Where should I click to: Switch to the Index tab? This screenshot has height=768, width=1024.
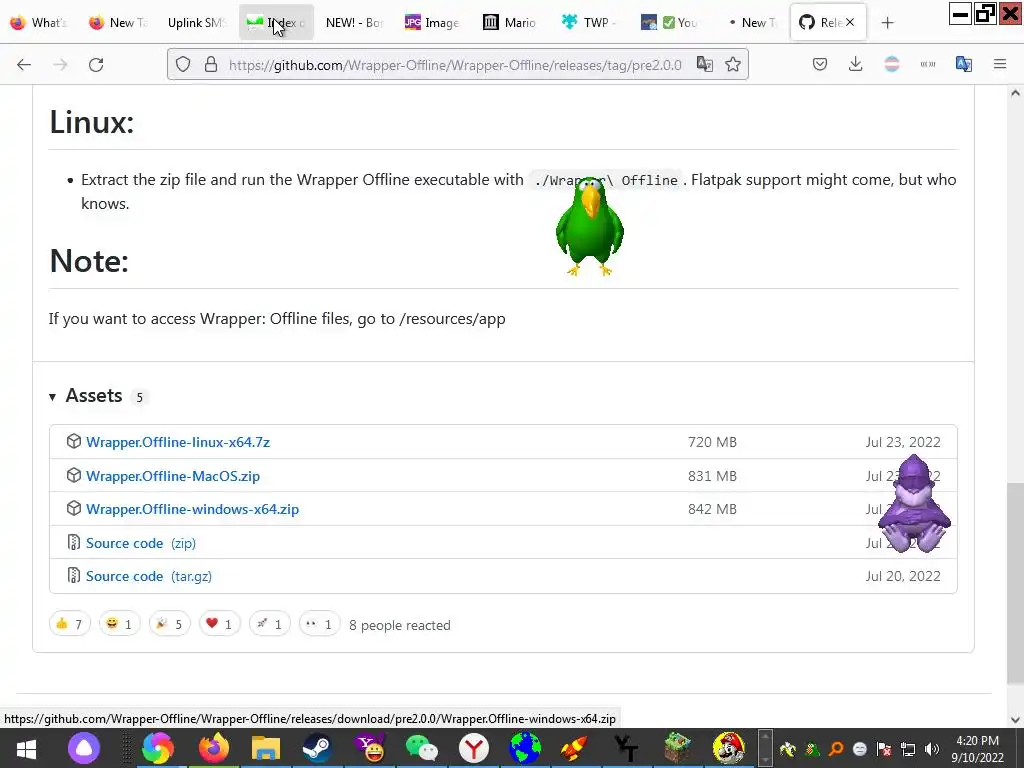[x=276, y=22]
